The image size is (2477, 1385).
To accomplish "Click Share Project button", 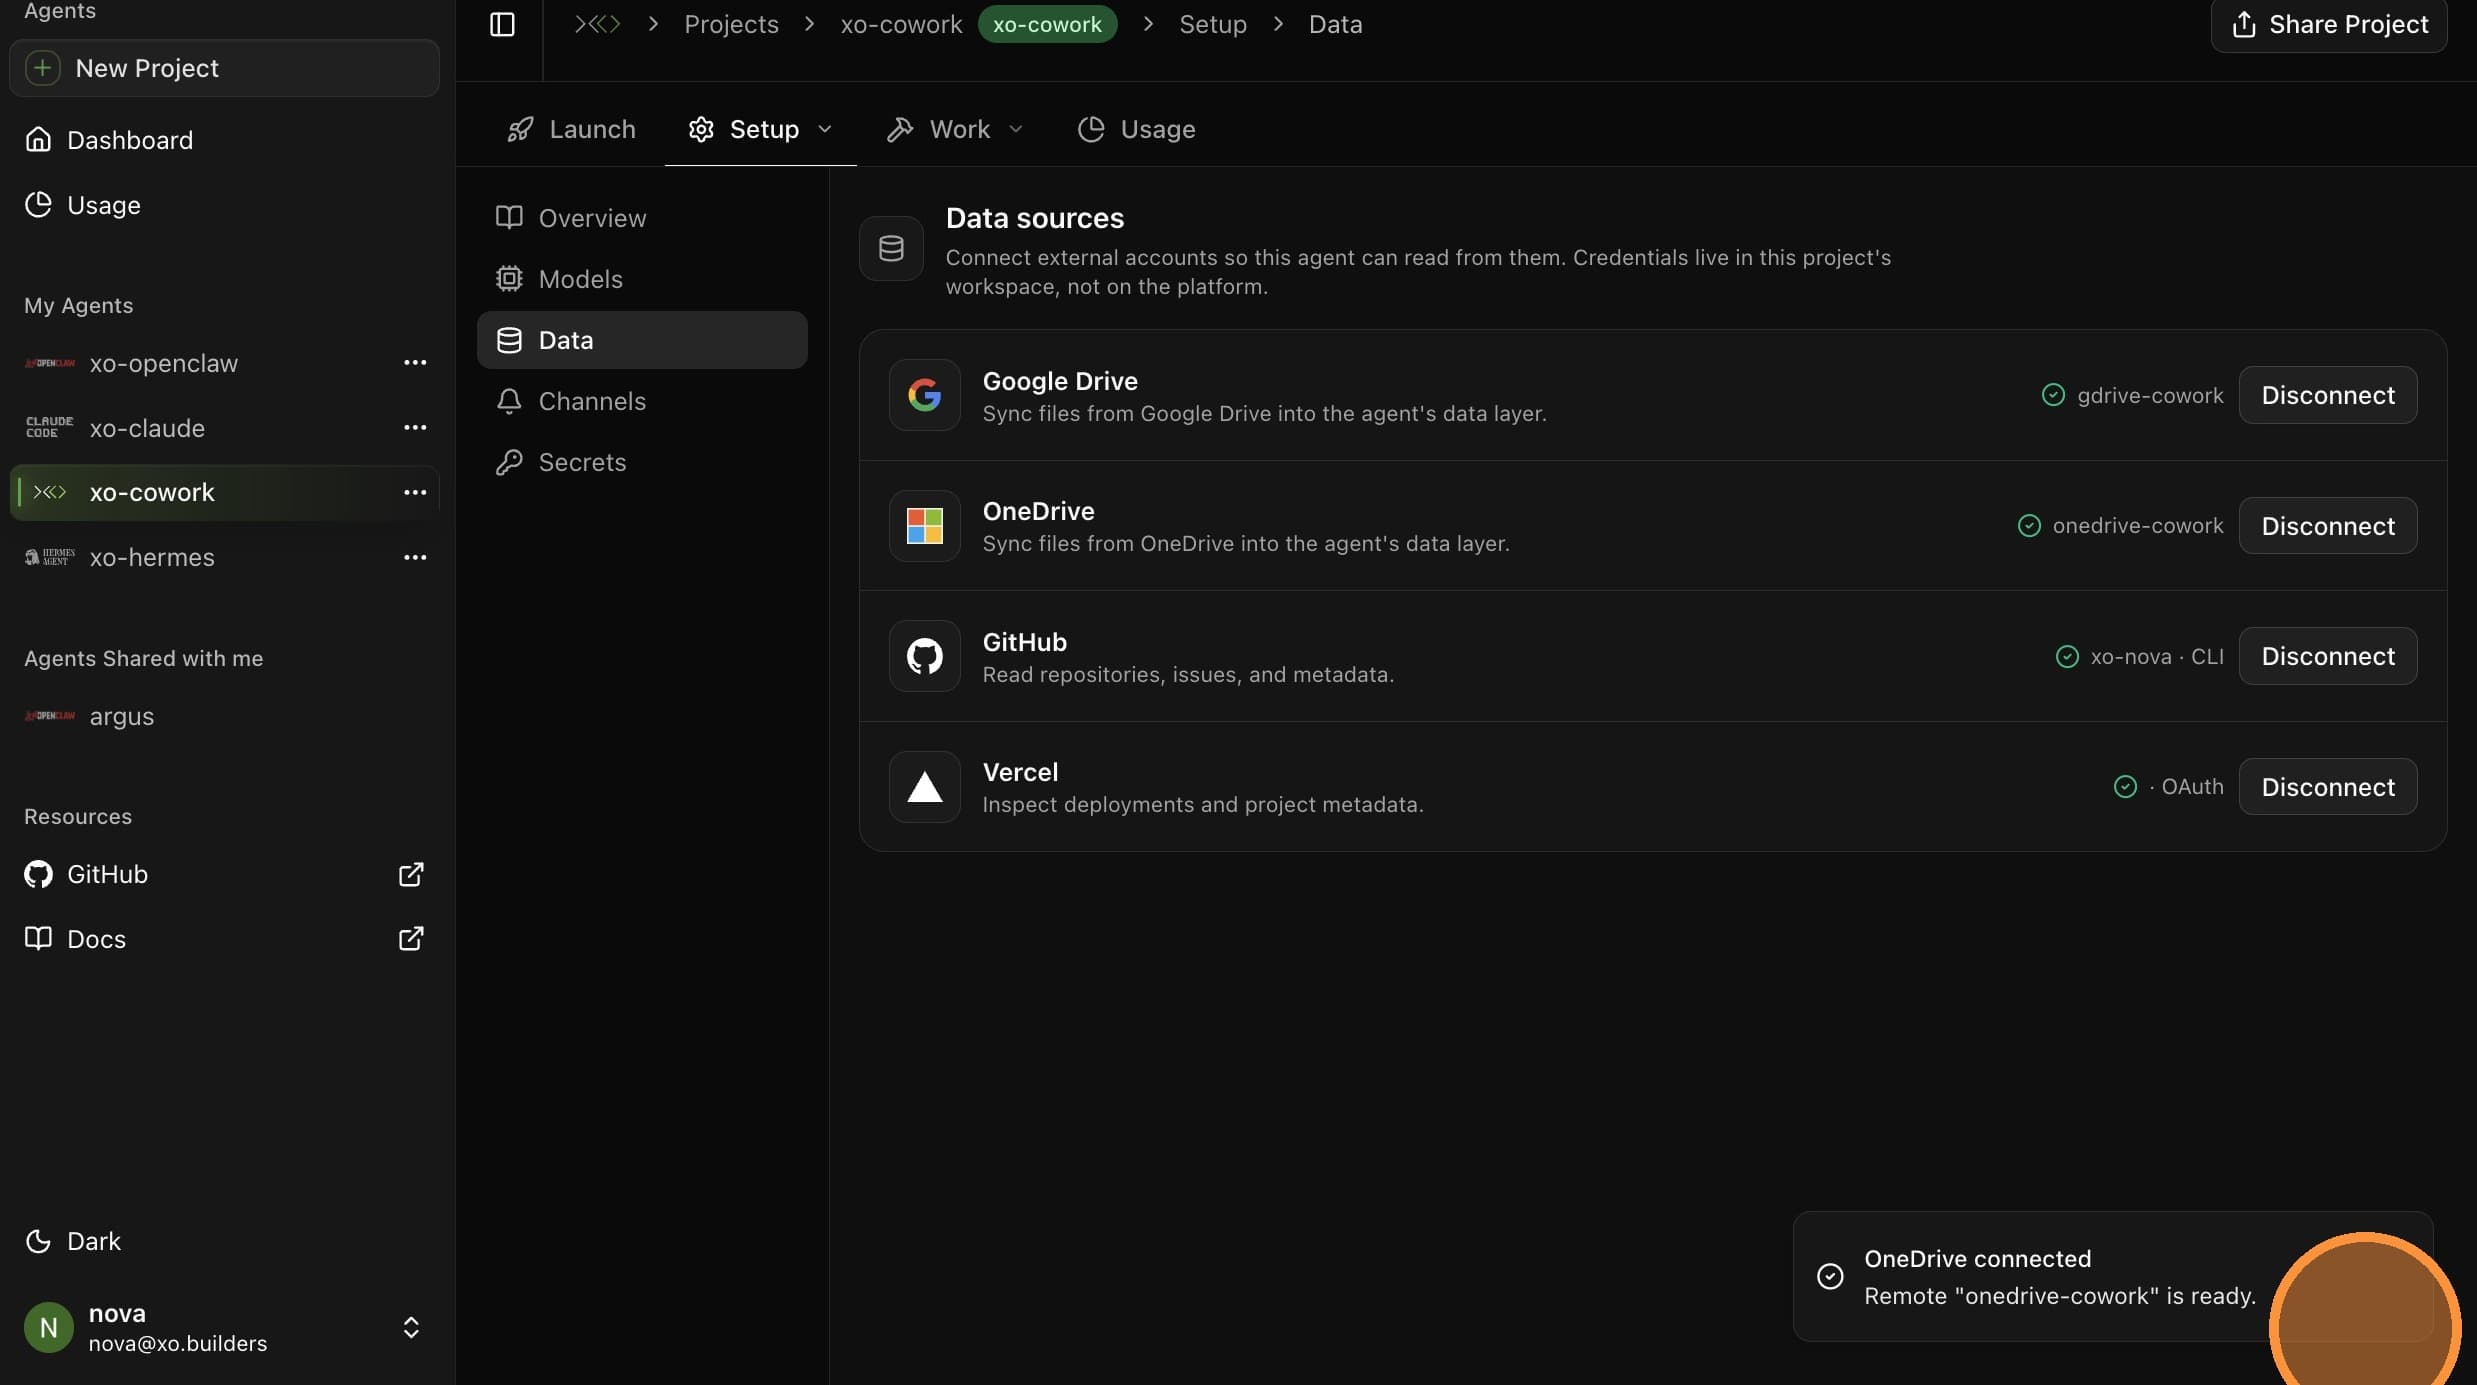I will [2329, 24].
